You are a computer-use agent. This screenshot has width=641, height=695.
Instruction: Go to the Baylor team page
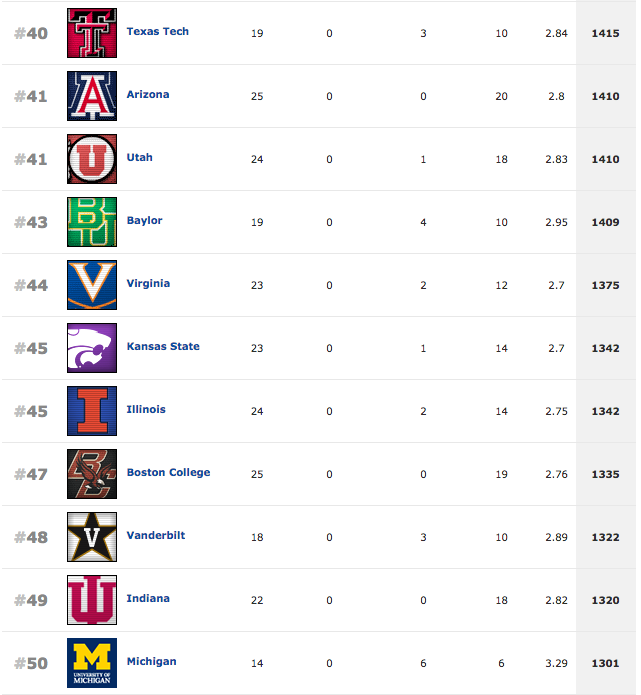[x=144, y=221]
